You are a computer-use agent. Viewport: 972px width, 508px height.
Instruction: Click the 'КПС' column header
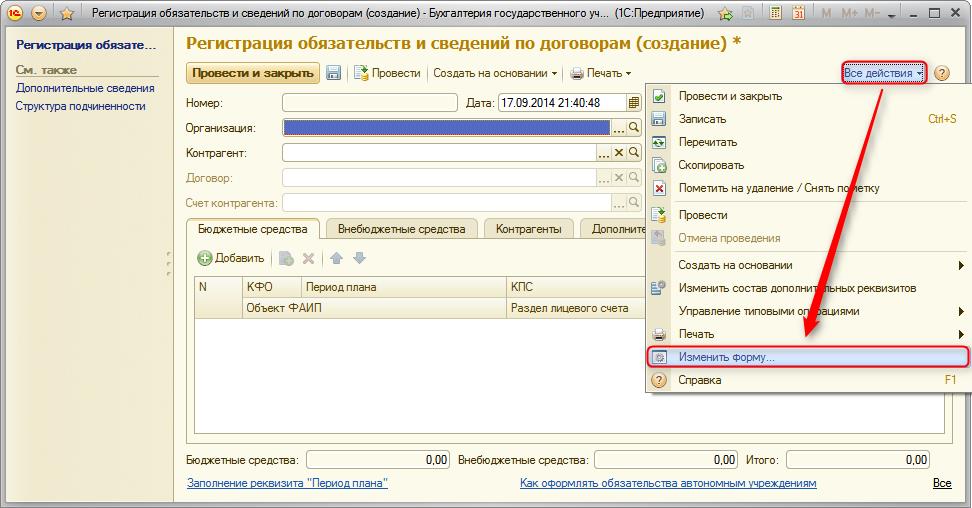point(577,287)
